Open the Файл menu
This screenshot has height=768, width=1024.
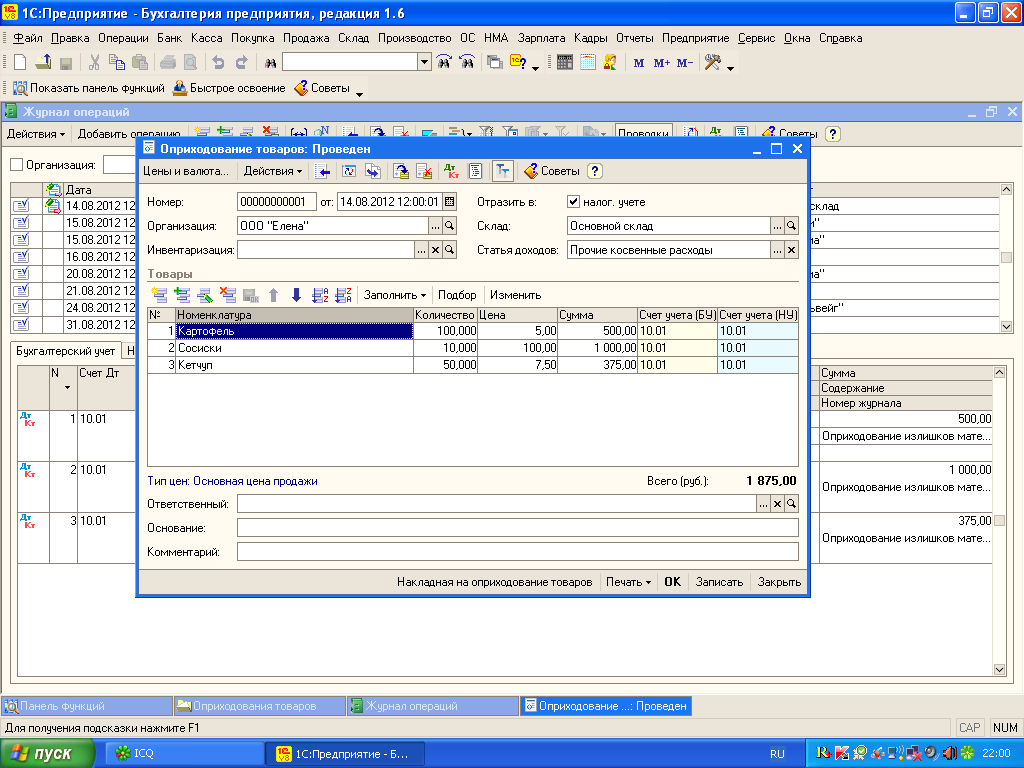[27, 38]
